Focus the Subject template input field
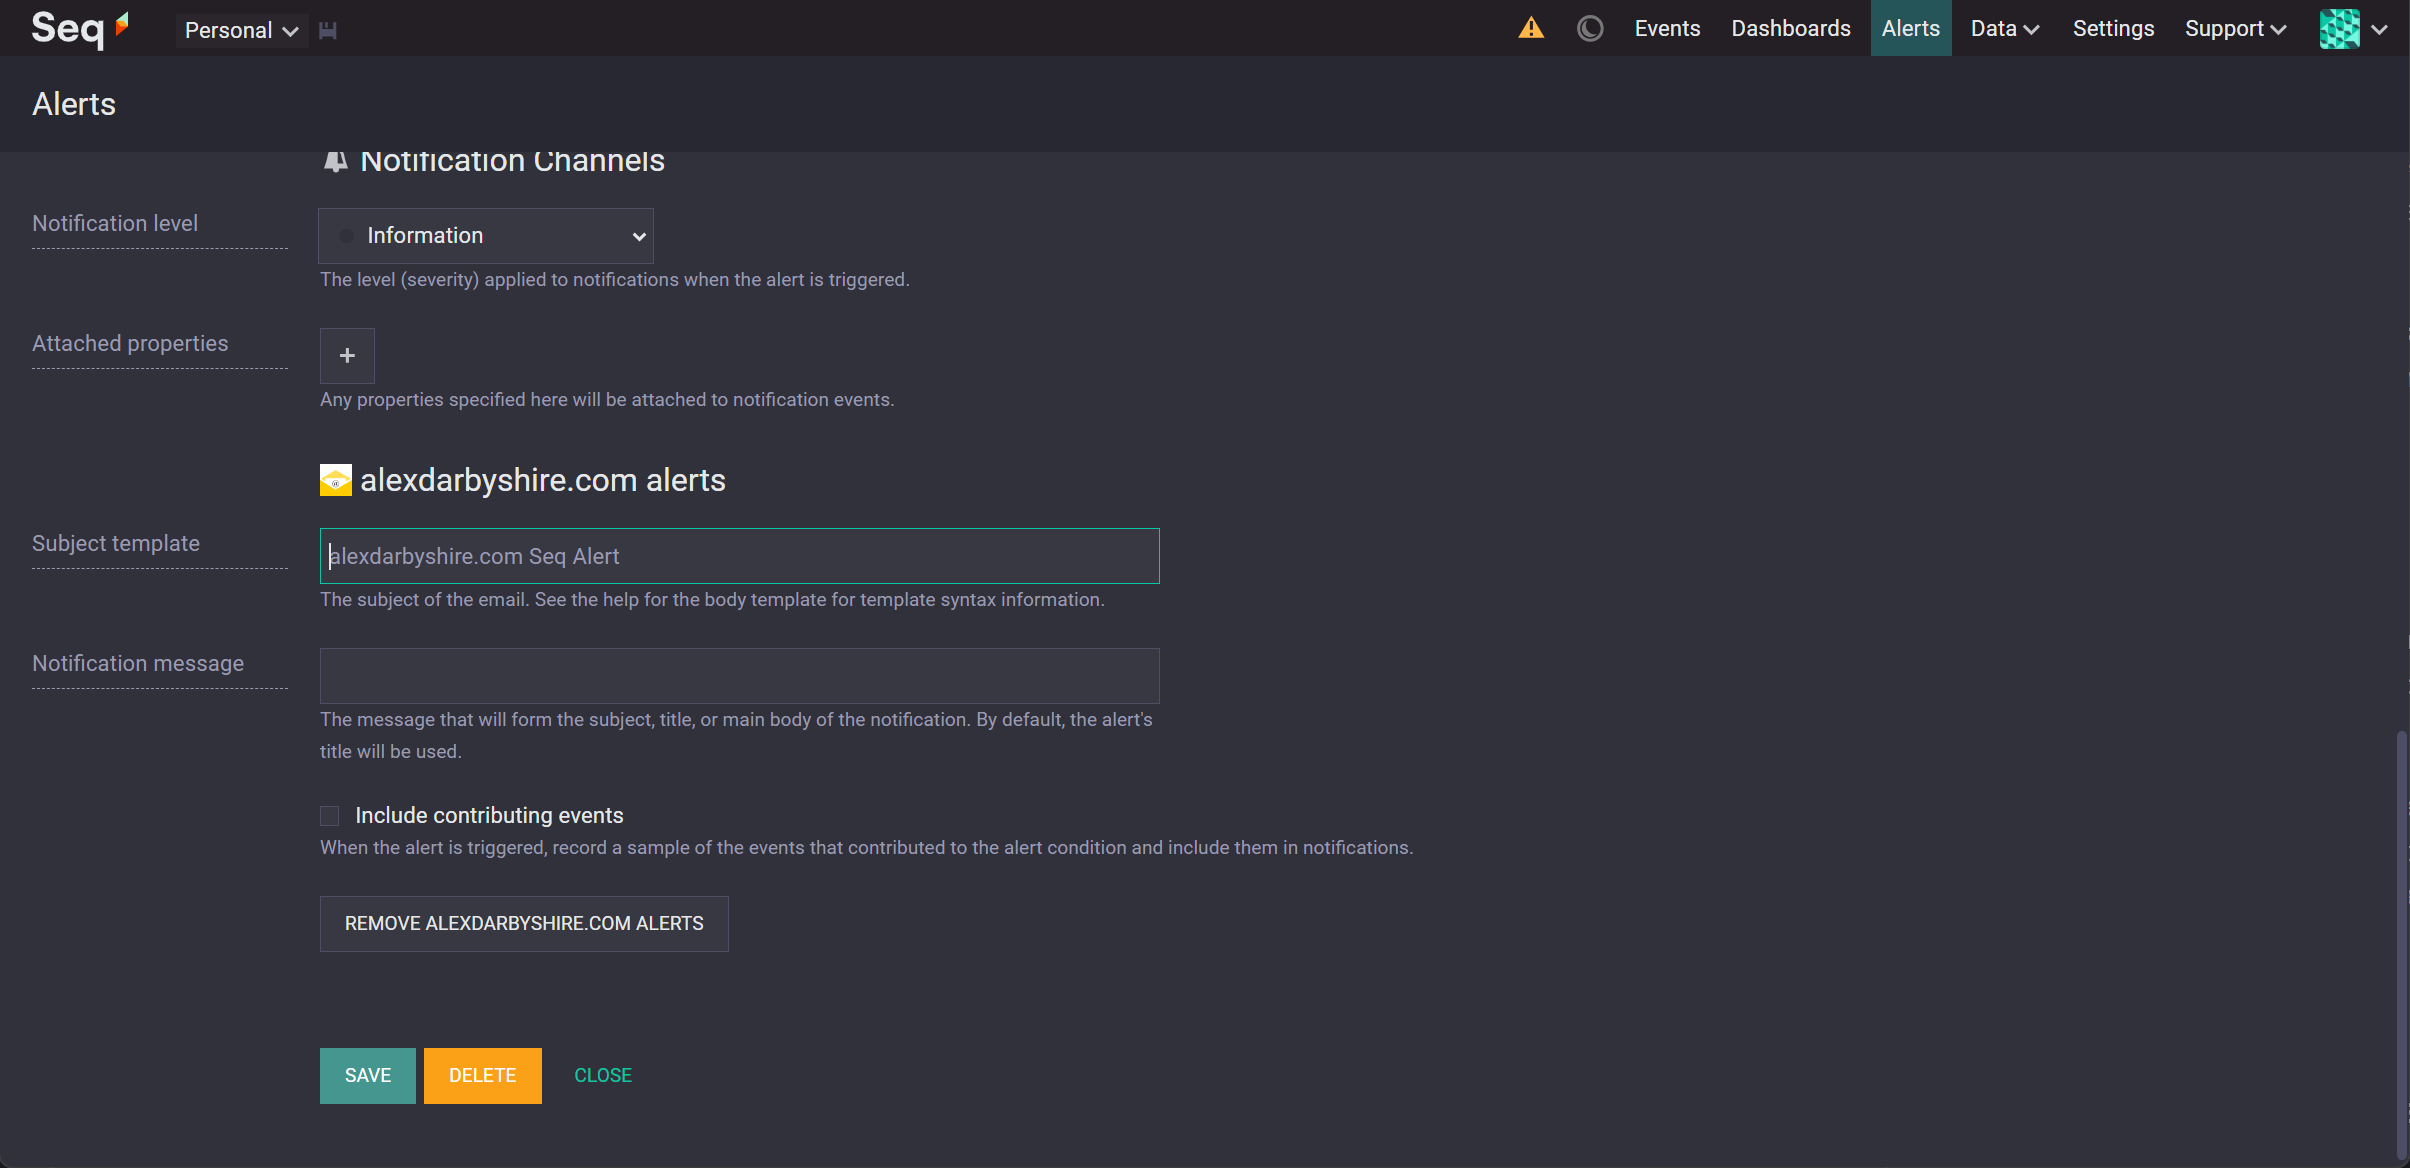The width and height of the screenshot is (2410, 1168). coord(740,556)
